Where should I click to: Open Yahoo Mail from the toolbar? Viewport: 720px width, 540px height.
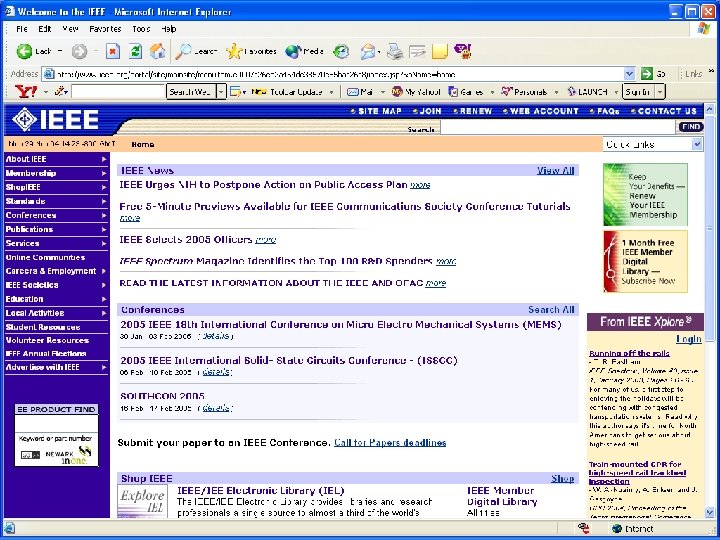tap(360, 92)
